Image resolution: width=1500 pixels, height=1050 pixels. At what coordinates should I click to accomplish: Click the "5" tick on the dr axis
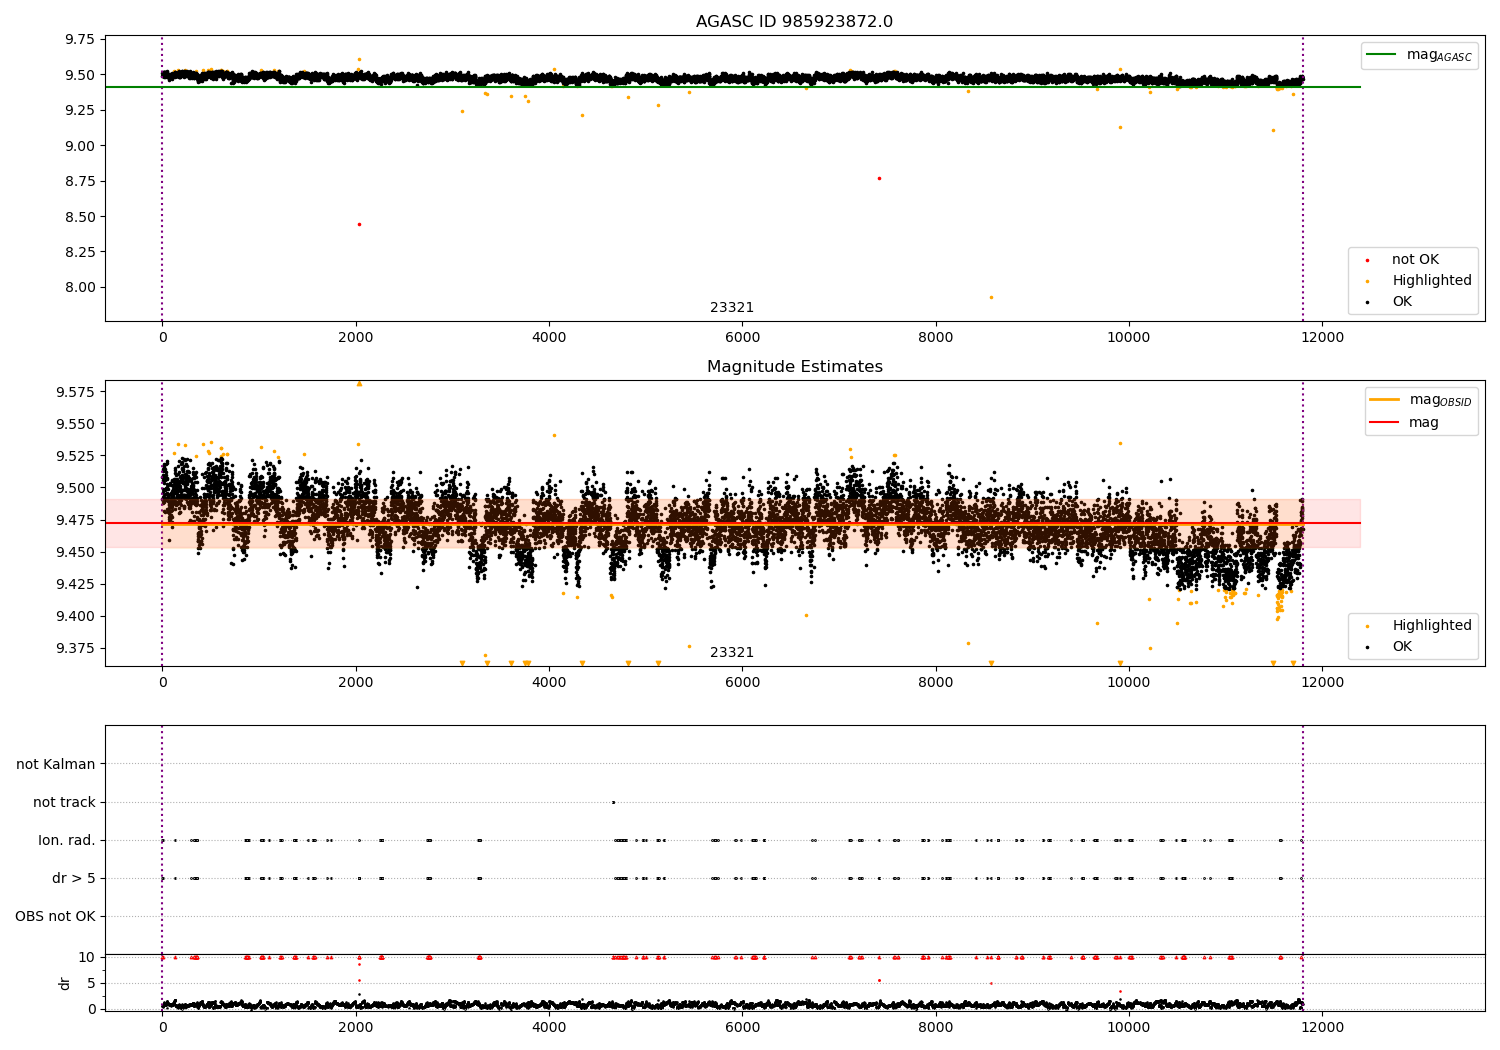[92, 983]
